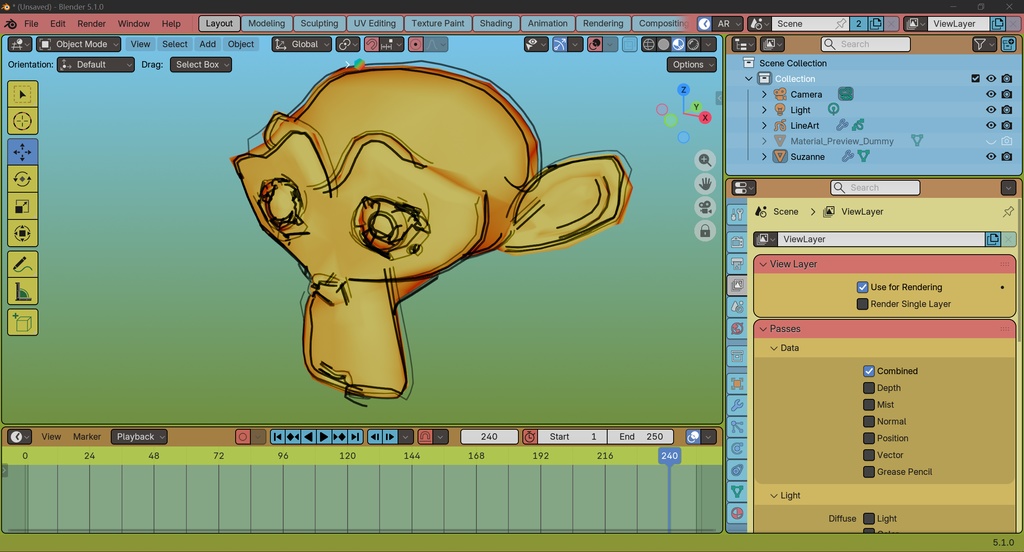Screen dimensions: 1024x552
Task: Jump to the last frame
Action: (355, 436)
